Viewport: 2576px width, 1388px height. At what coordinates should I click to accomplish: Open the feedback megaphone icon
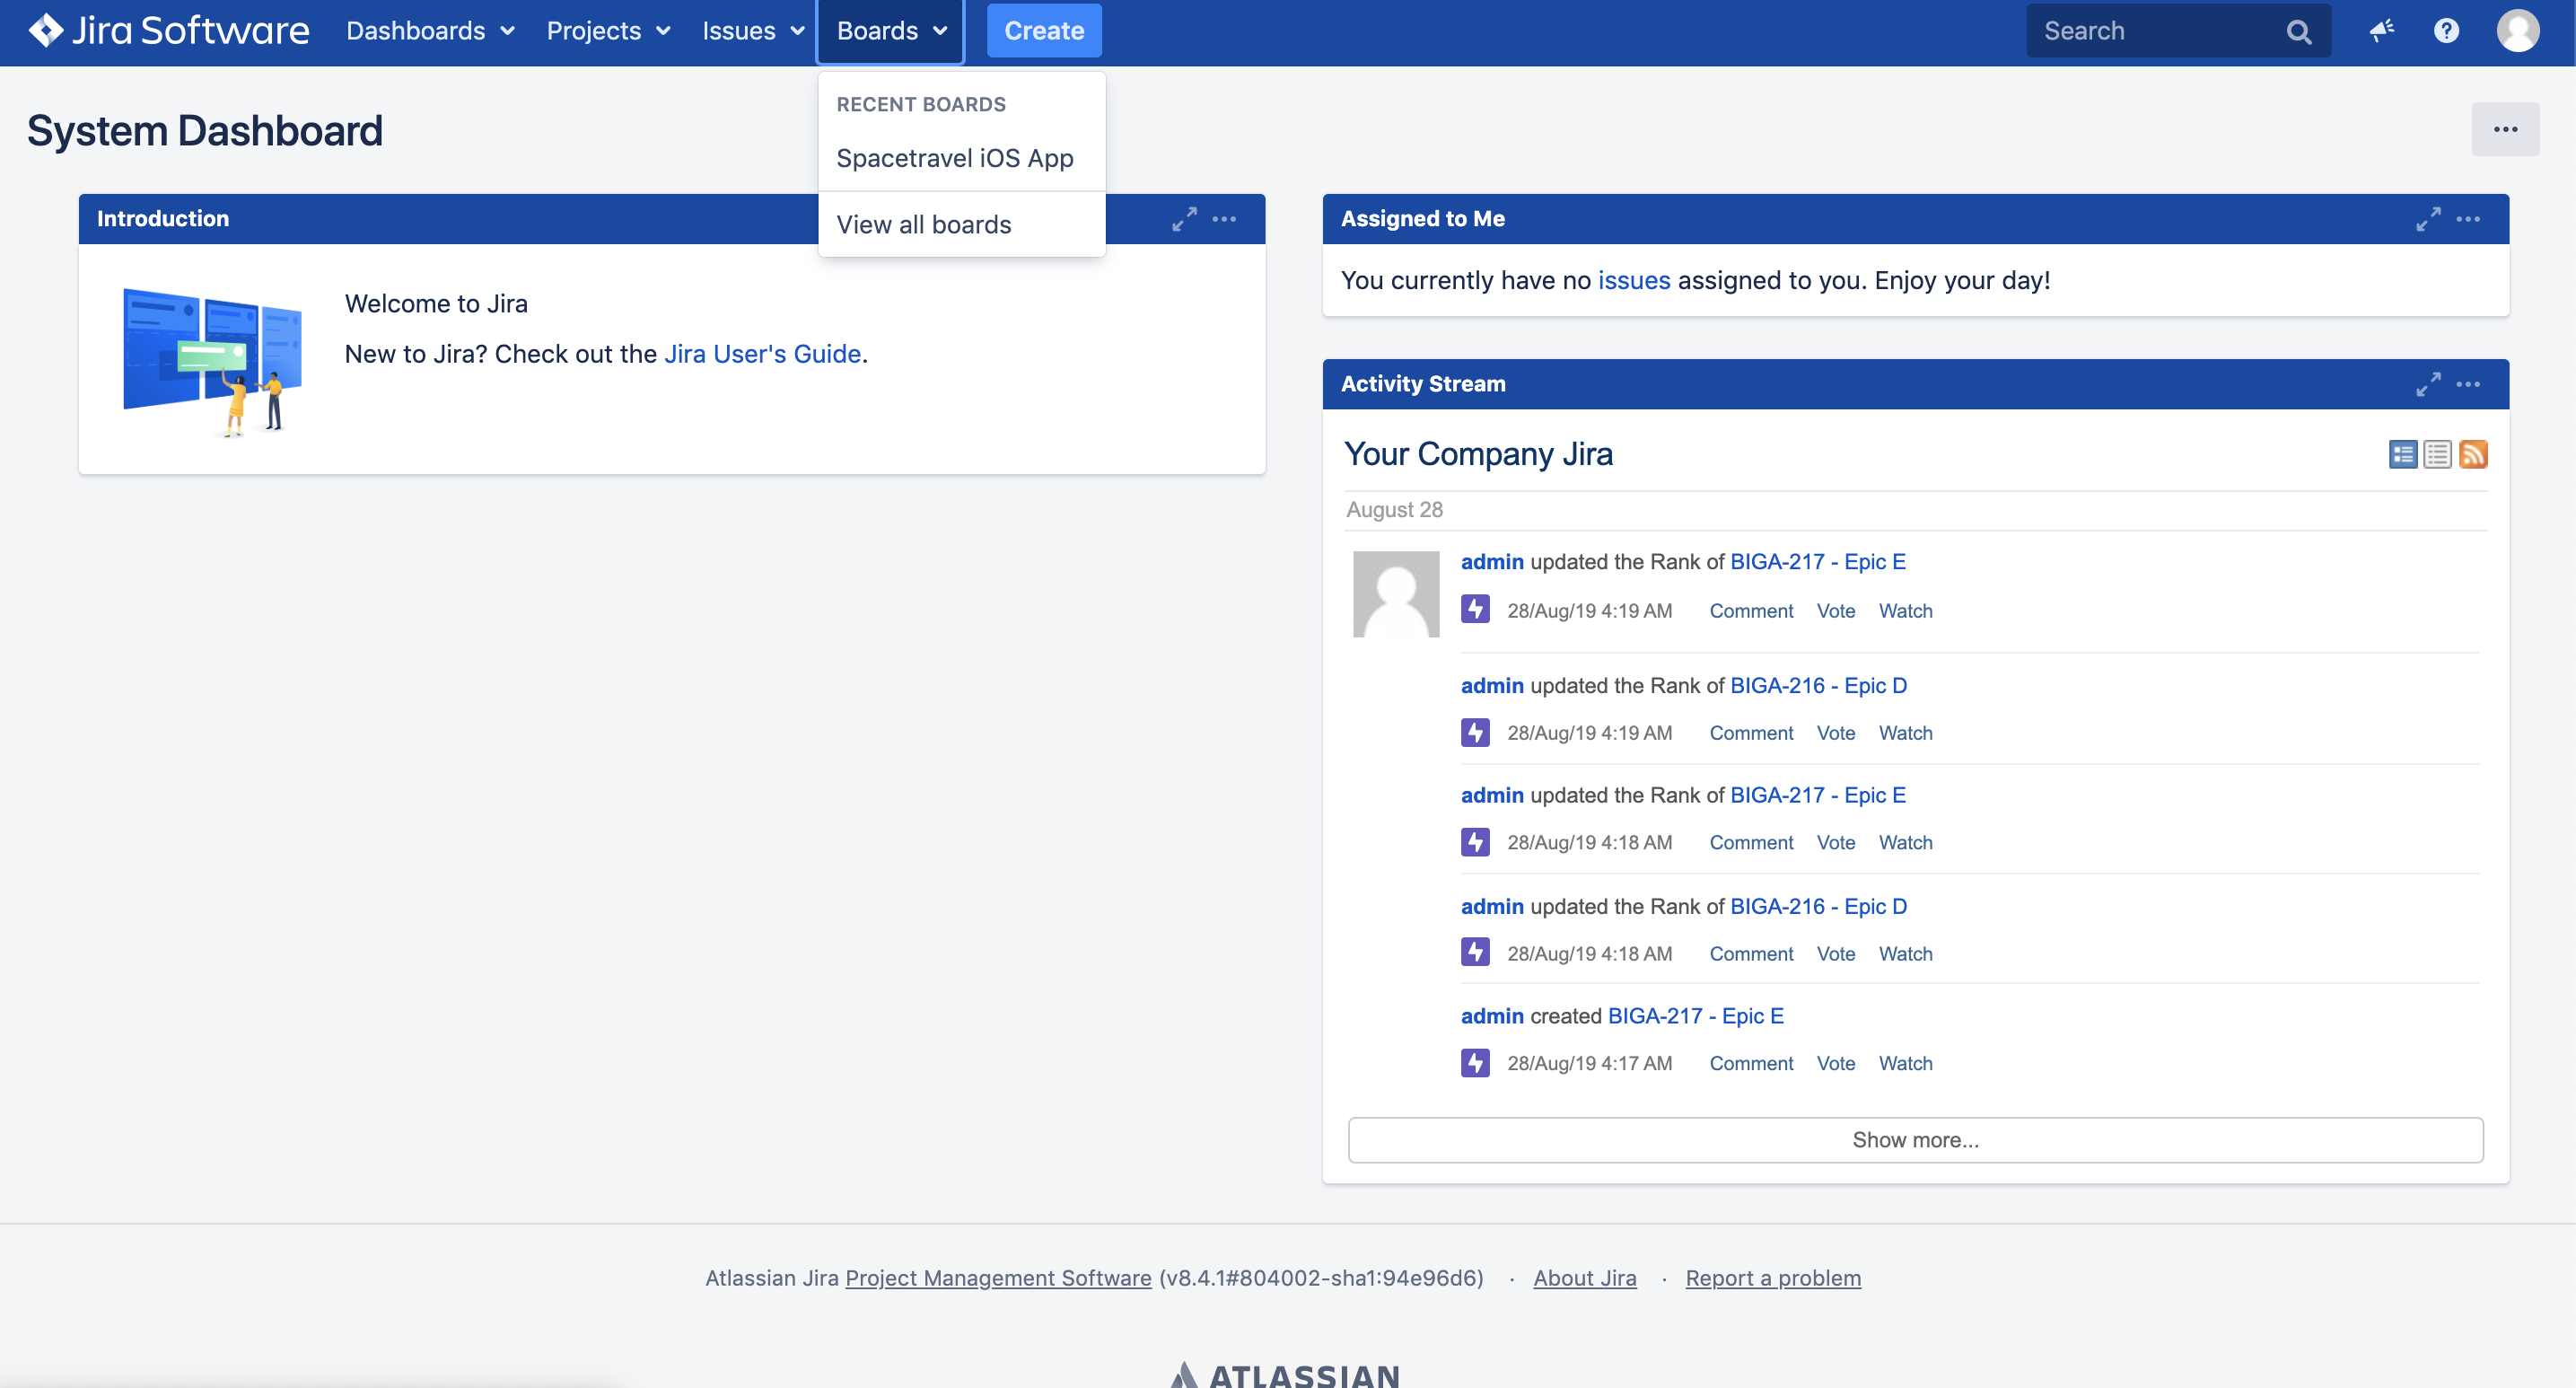point(2381,31)
